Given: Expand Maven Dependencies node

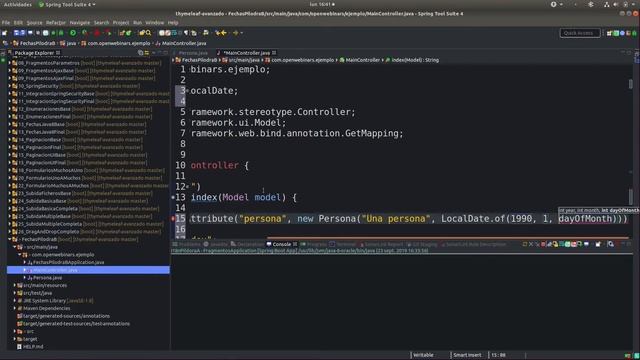Looking at the screenshot, I should pyautogui.click(x=15, y=308).
